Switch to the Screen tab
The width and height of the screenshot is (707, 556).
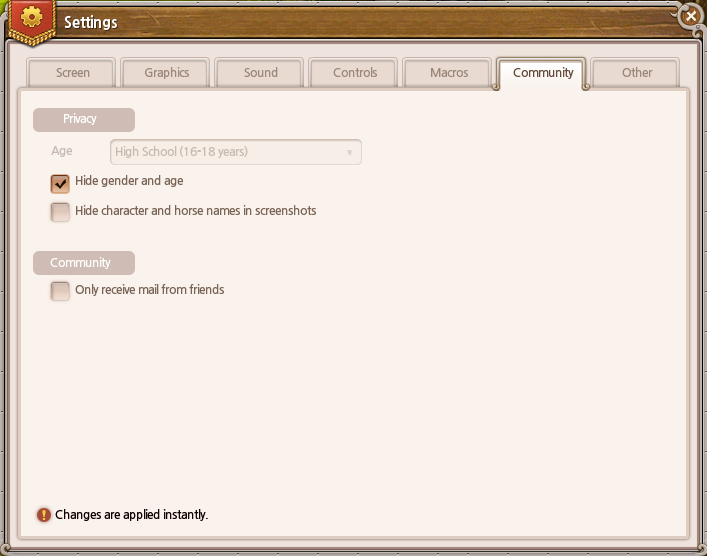pos(71,73)
